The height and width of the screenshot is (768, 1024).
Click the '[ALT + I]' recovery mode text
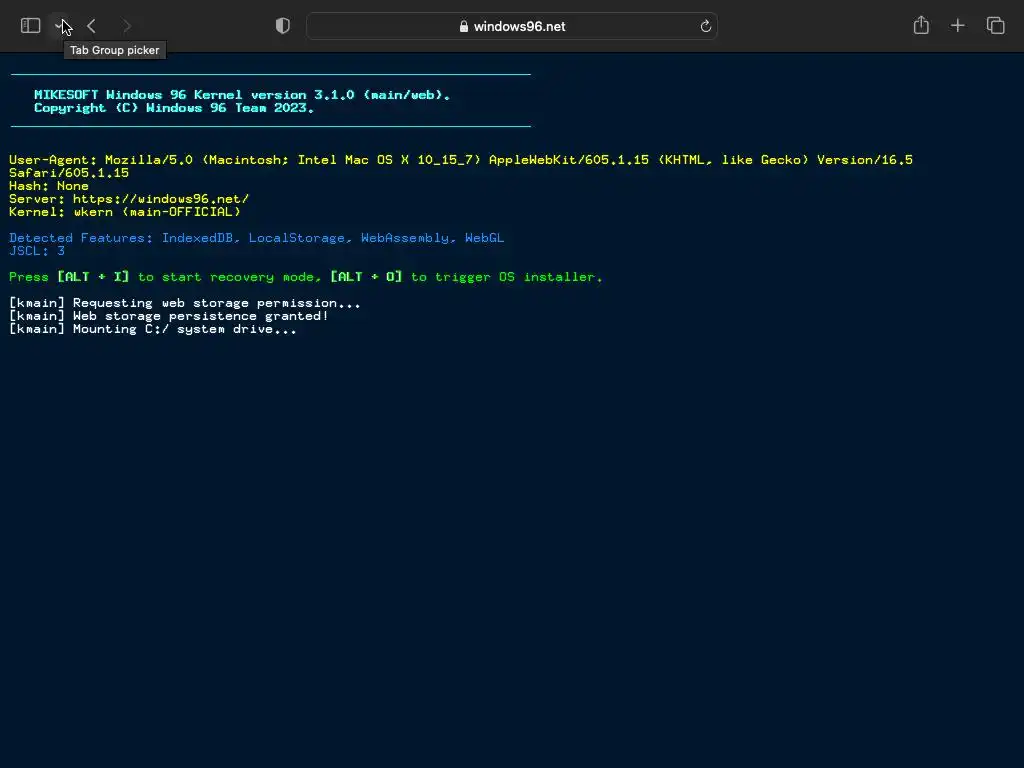click(x=93, y=277)
